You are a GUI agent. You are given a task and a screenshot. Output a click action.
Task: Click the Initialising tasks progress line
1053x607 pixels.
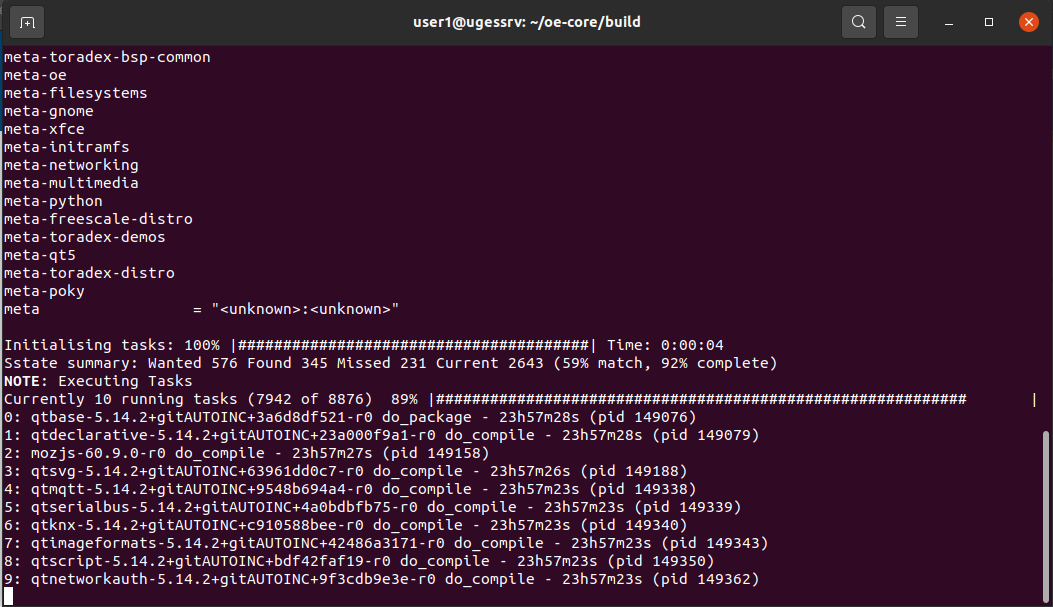(x=363, y=345)
